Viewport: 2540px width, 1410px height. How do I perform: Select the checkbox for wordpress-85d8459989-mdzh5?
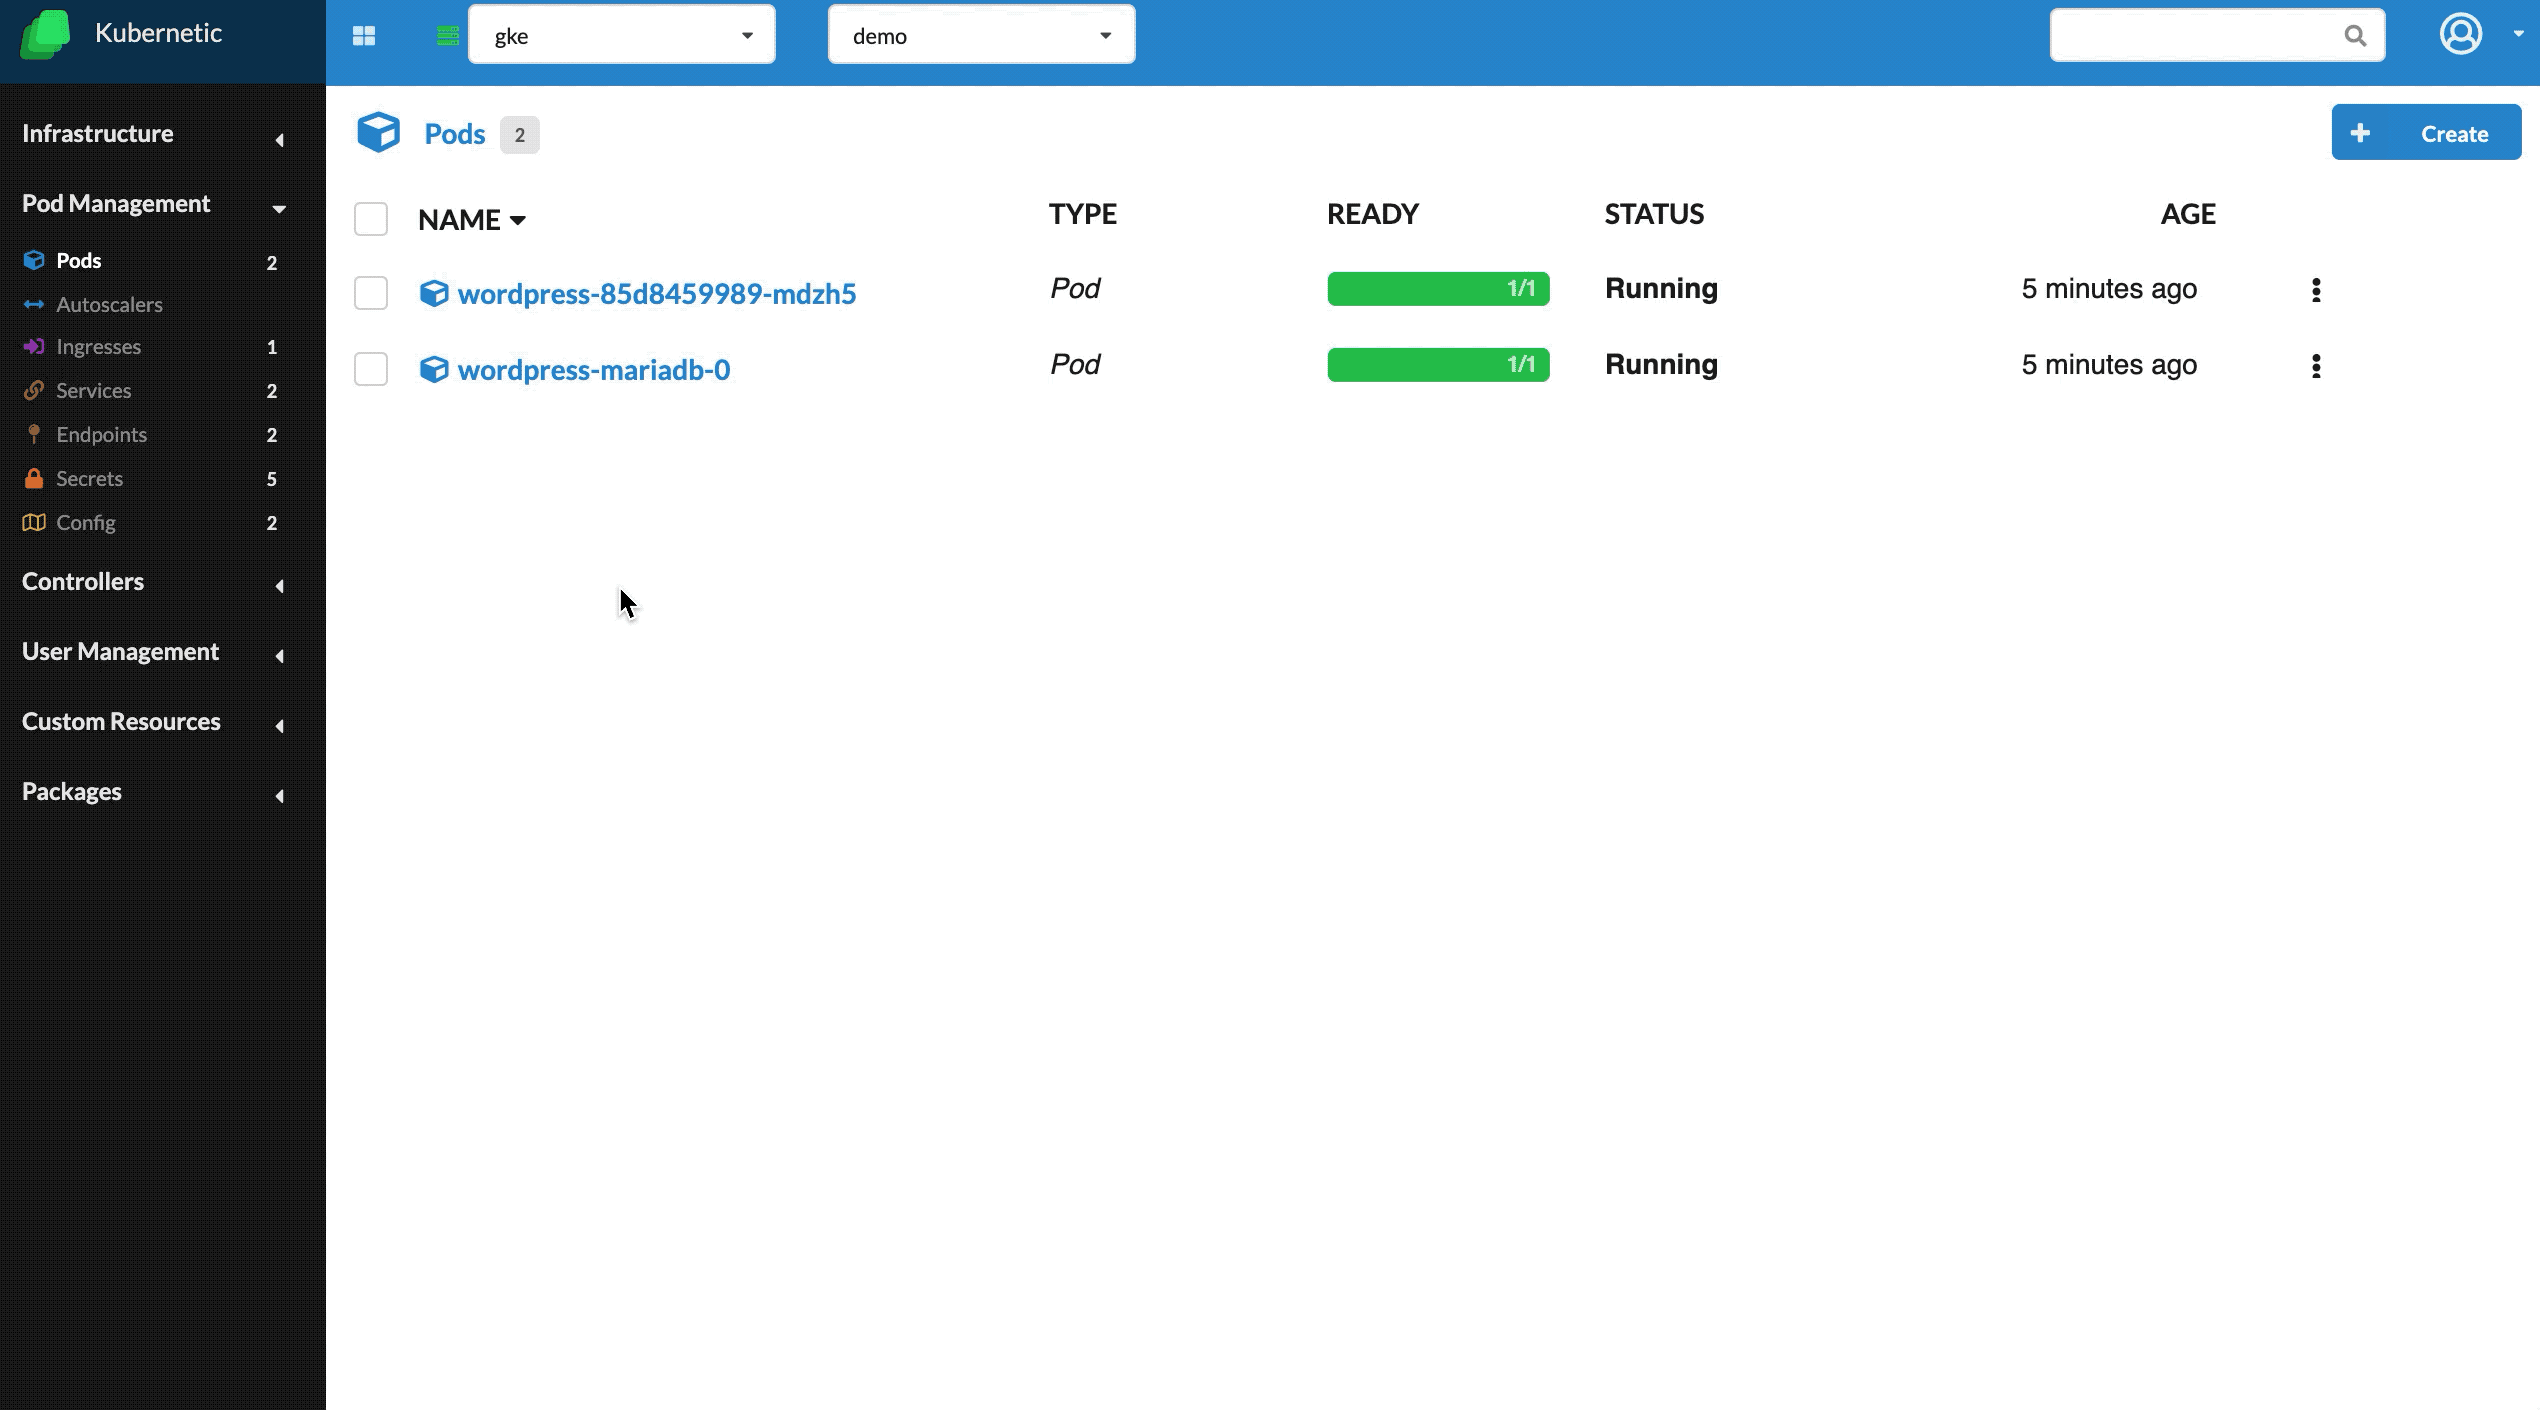click(x=370, y=292)
